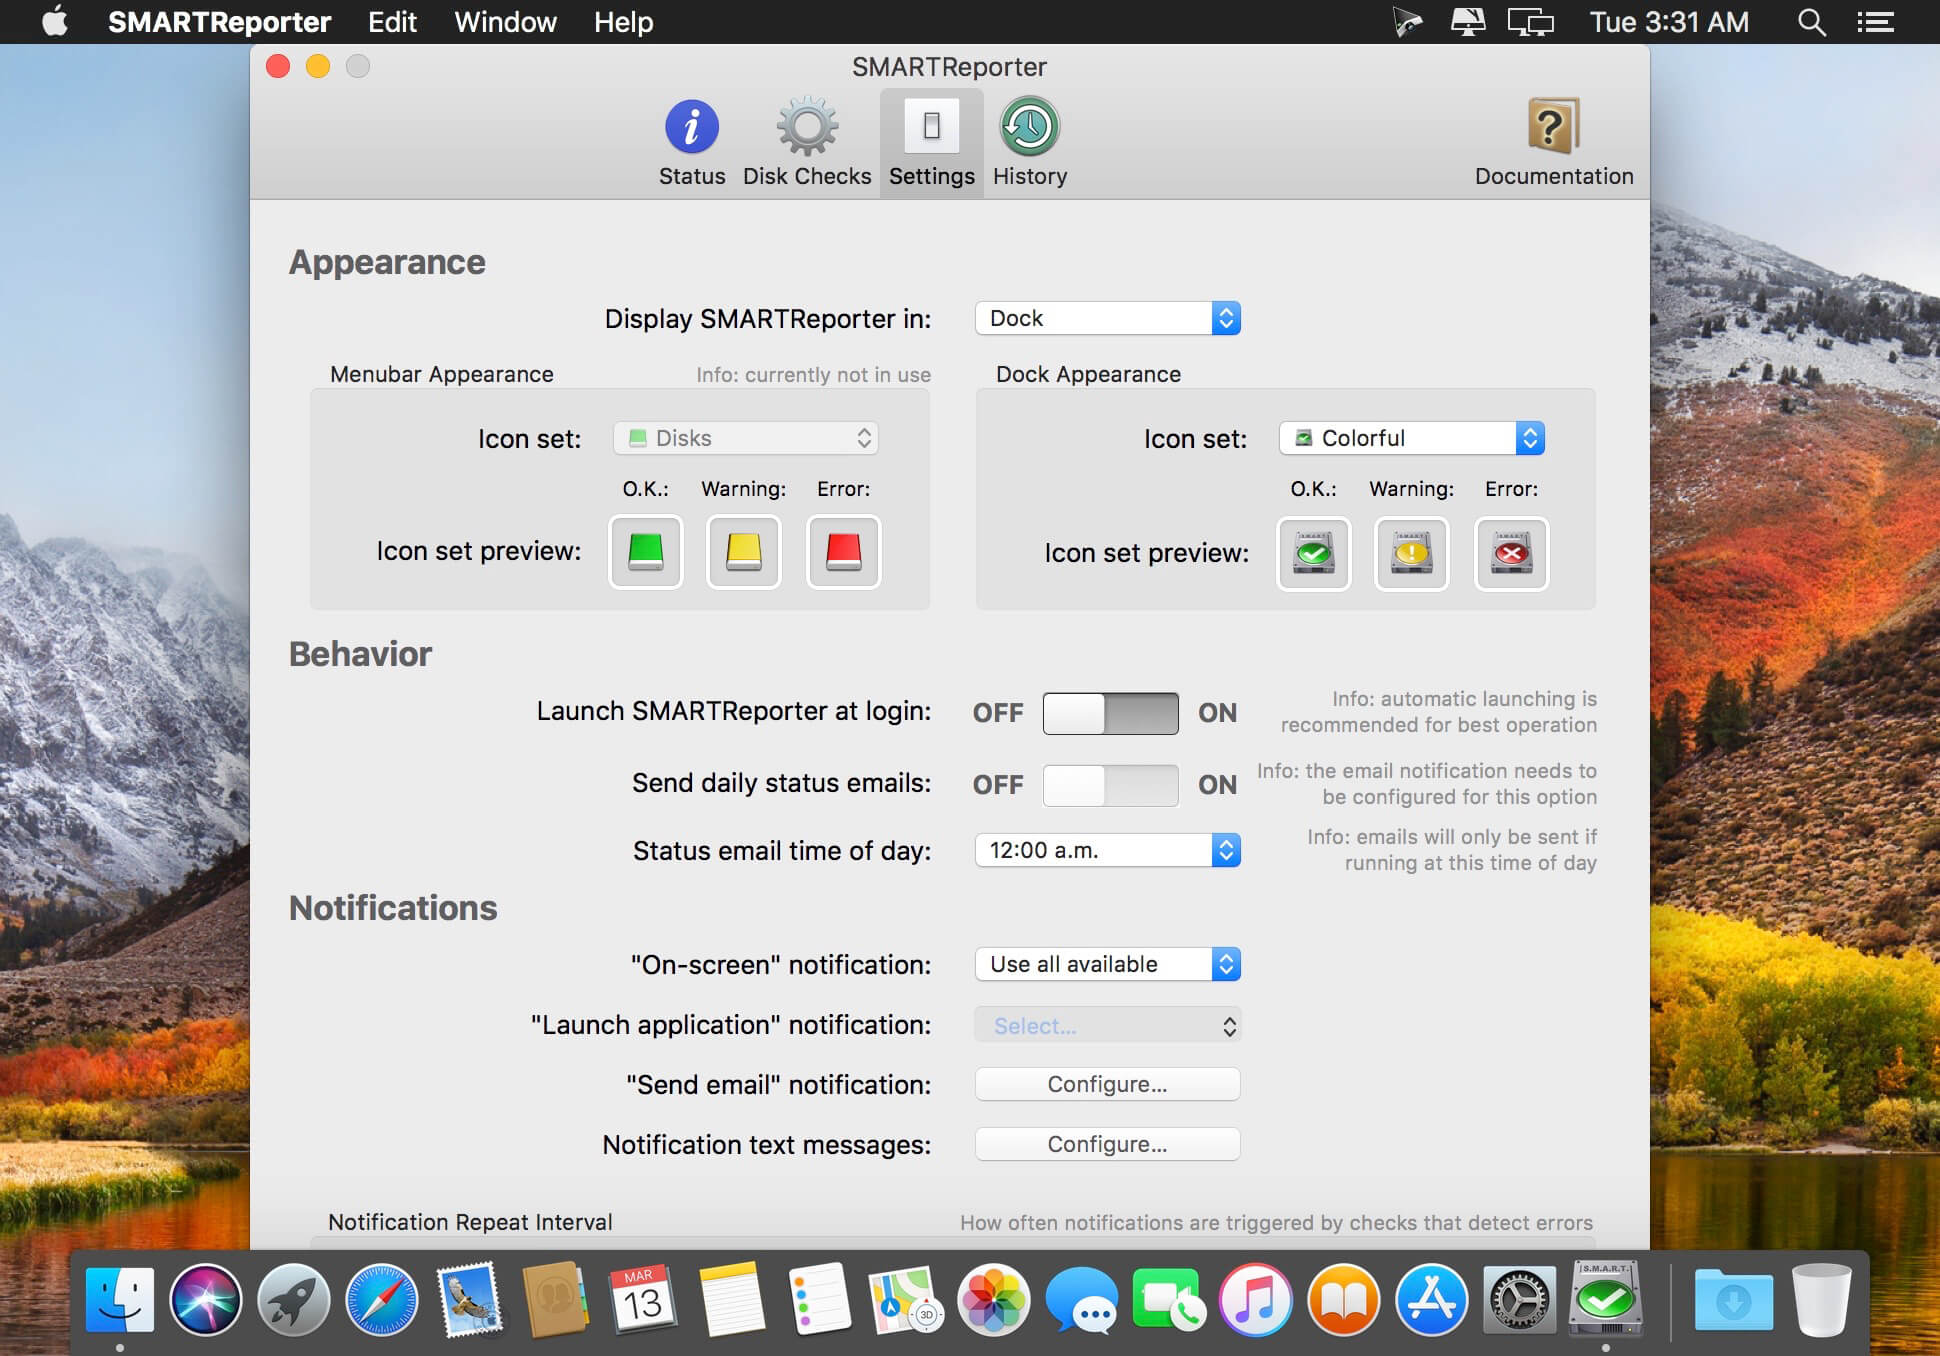Click the AirPlay display menu bar icon
The height and width of the screenshot is (1356, 1940).
pos(1467,22)
